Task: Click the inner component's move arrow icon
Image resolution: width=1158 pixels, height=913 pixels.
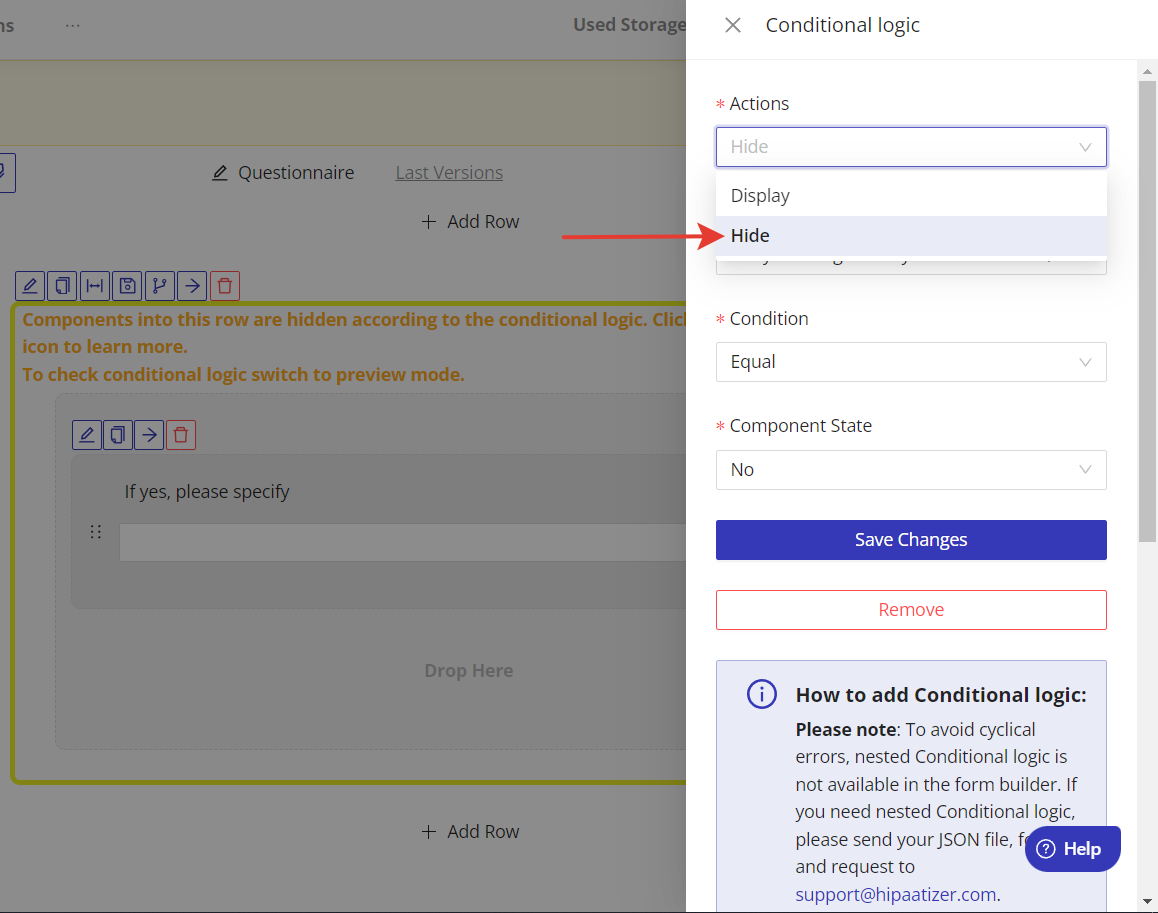Action: coord(149,435)
